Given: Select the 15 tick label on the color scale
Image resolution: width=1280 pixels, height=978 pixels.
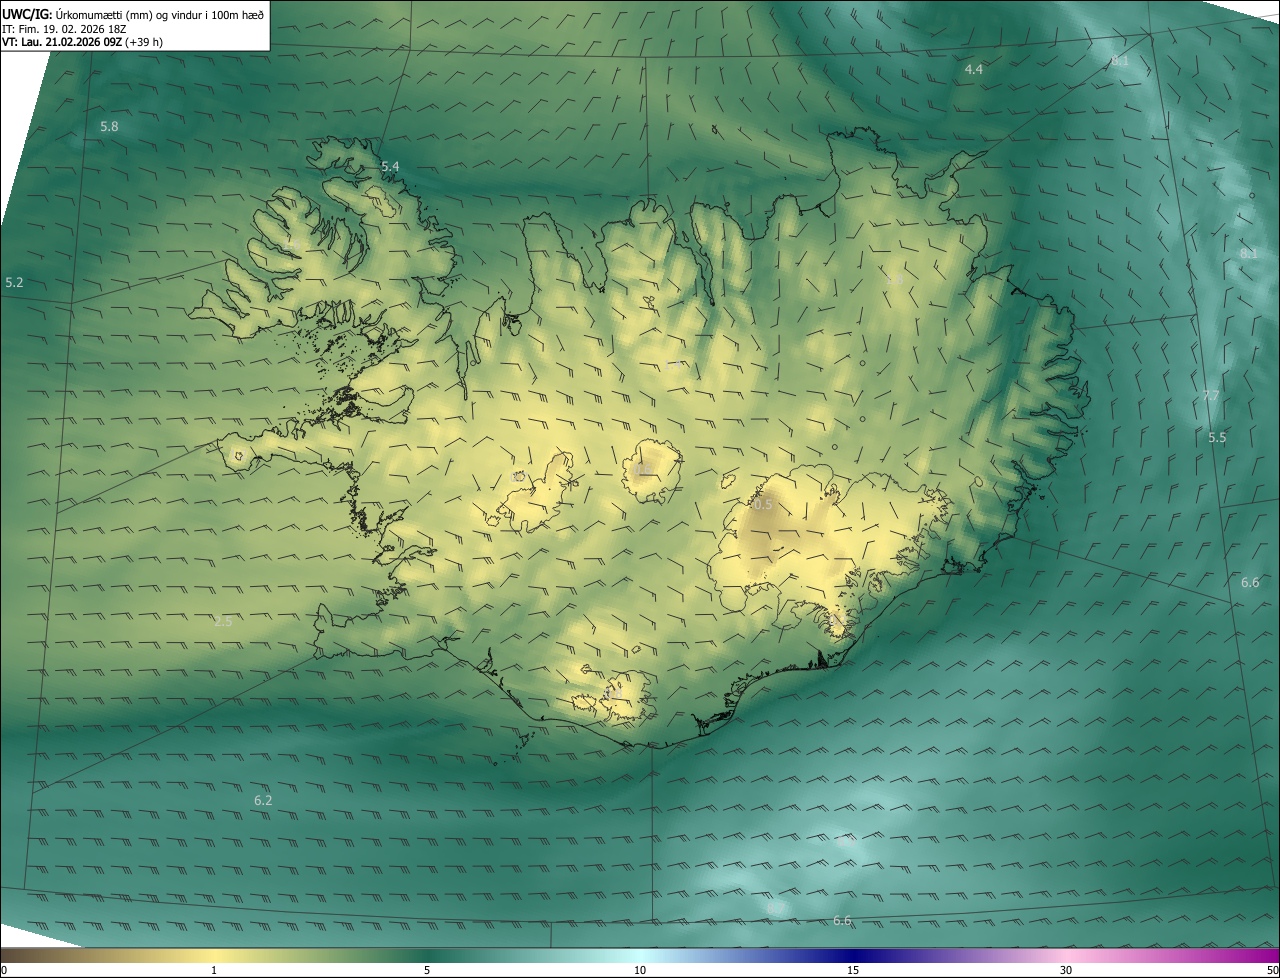Looking at the screenshot, I should [x=853, y=970].
